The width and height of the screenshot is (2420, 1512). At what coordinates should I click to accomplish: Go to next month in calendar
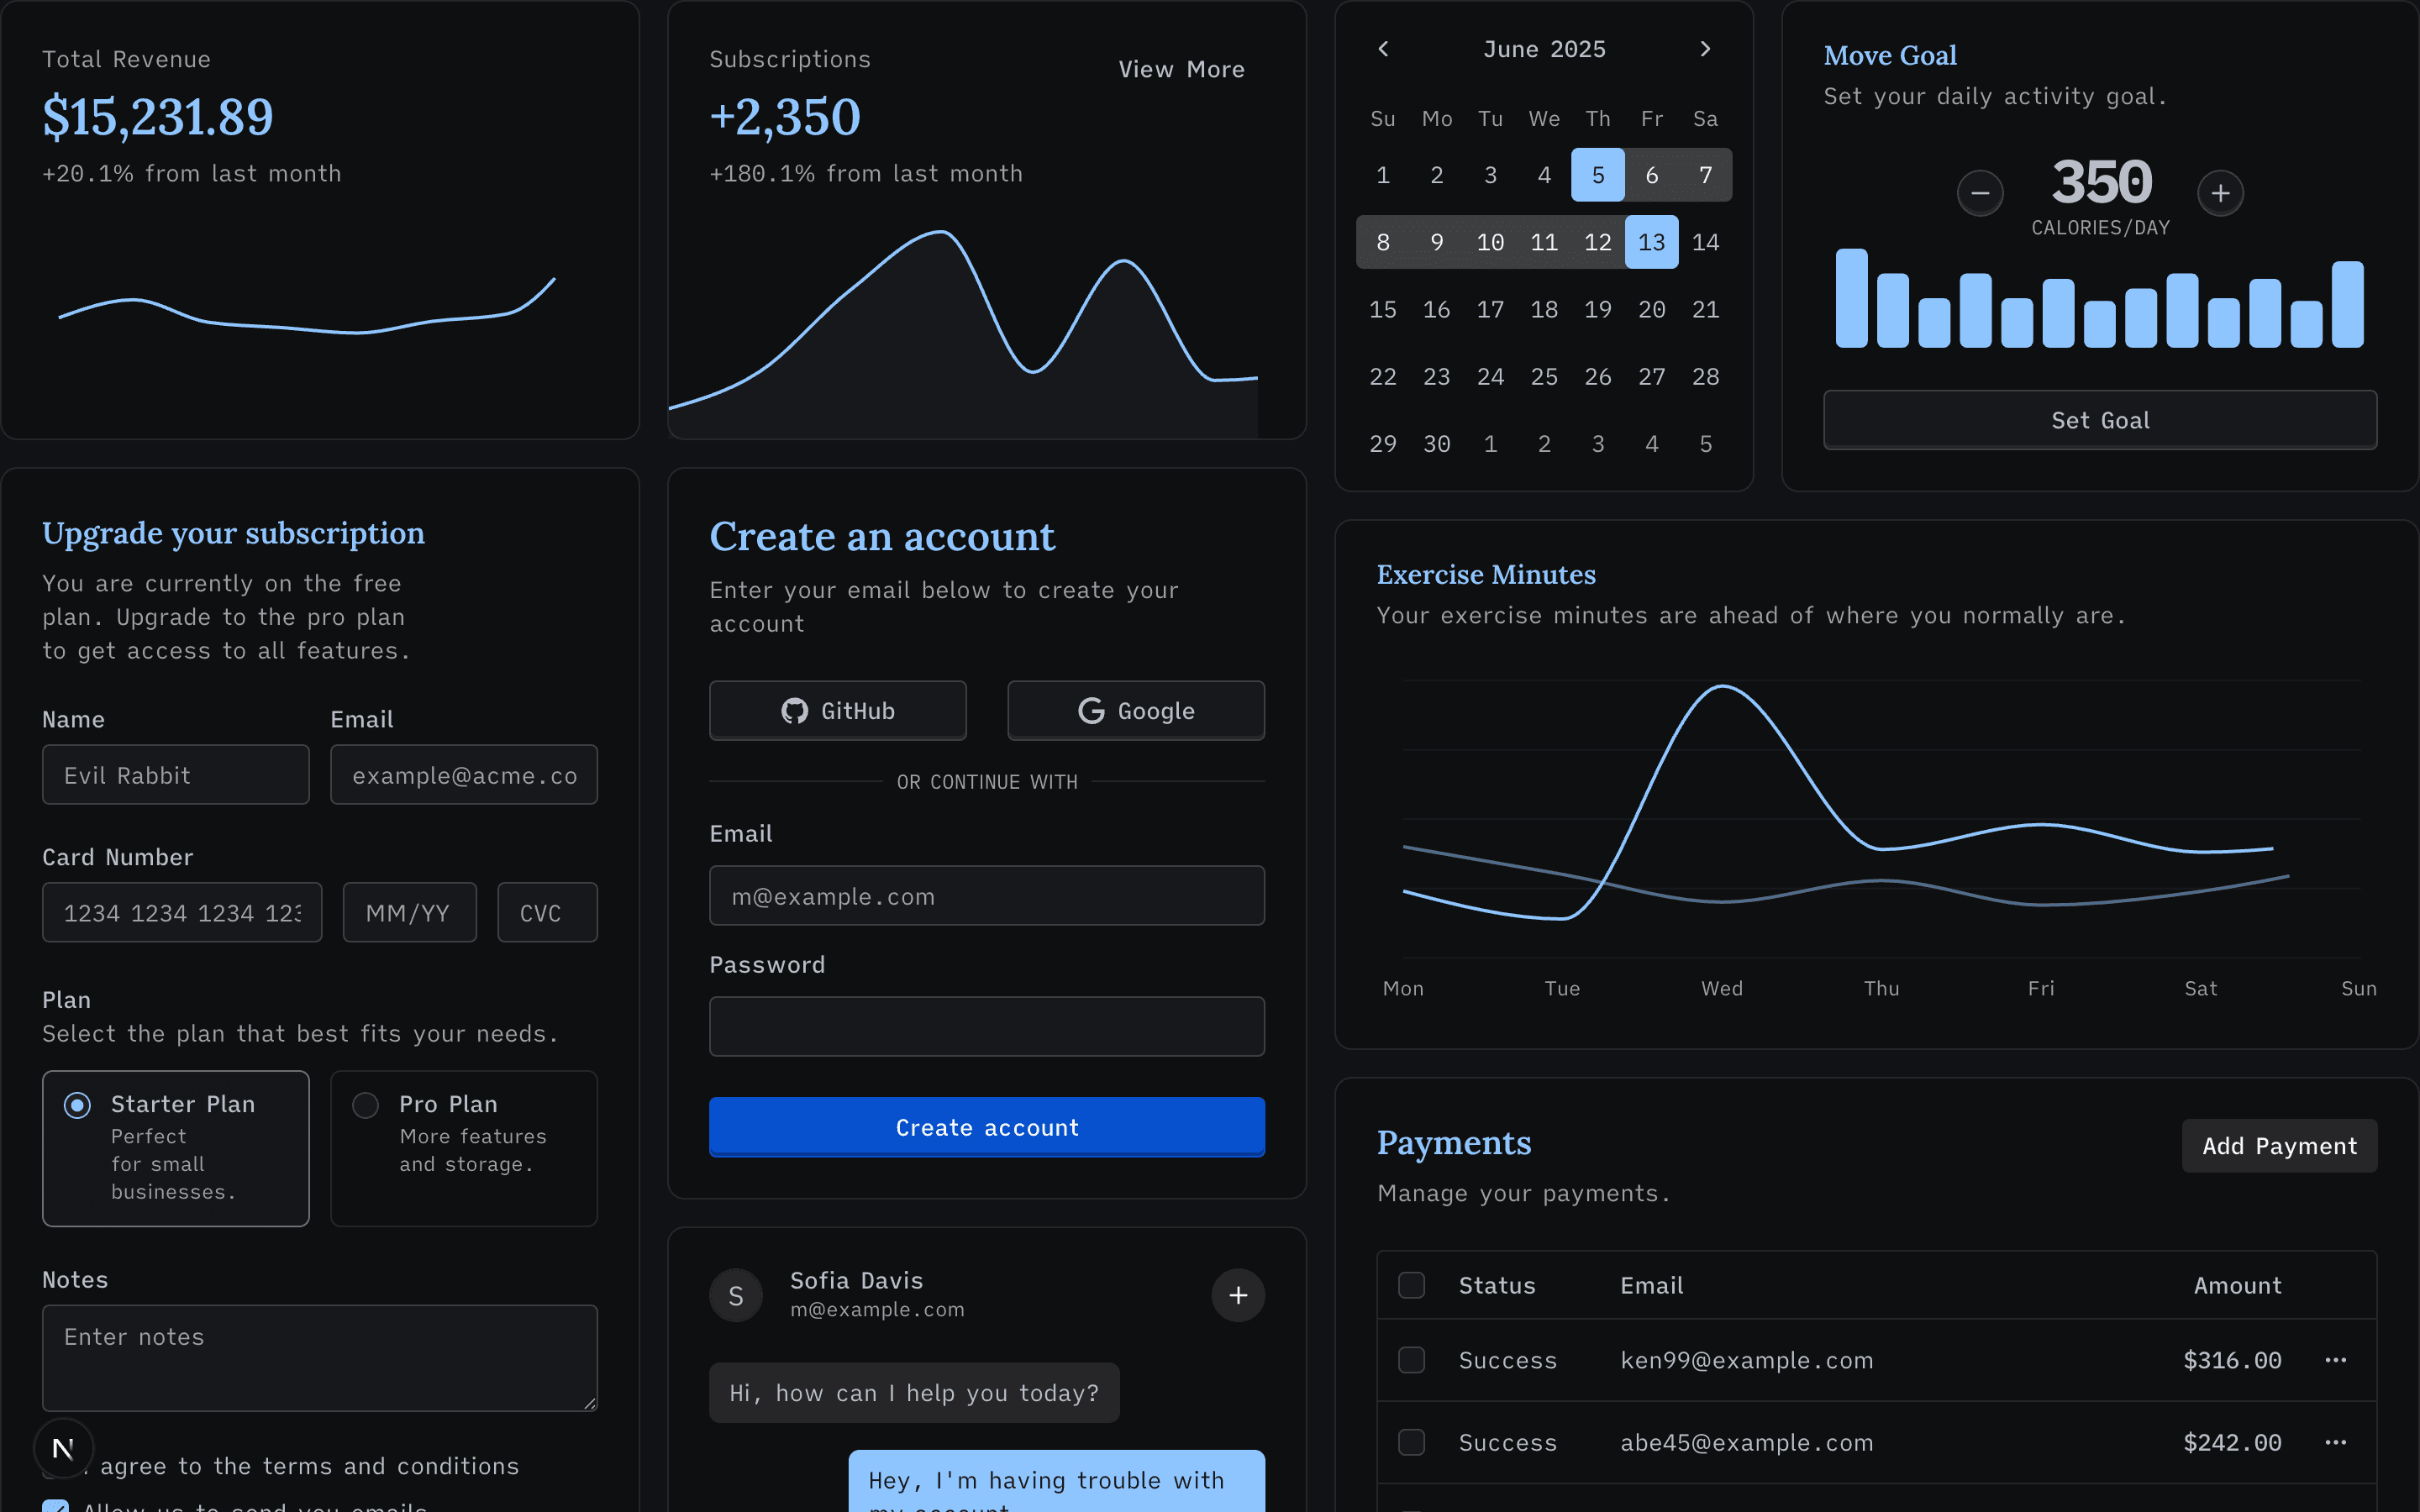(1705, 49)
